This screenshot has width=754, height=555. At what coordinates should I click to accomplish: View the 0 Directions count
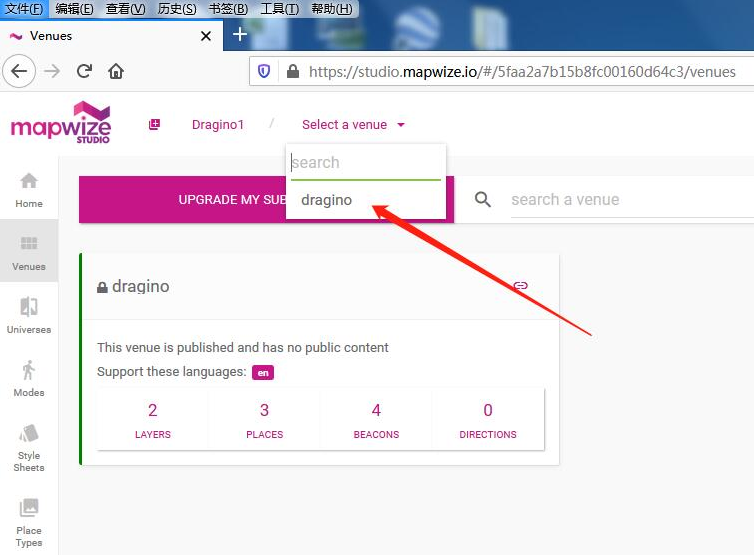[488, 420]
